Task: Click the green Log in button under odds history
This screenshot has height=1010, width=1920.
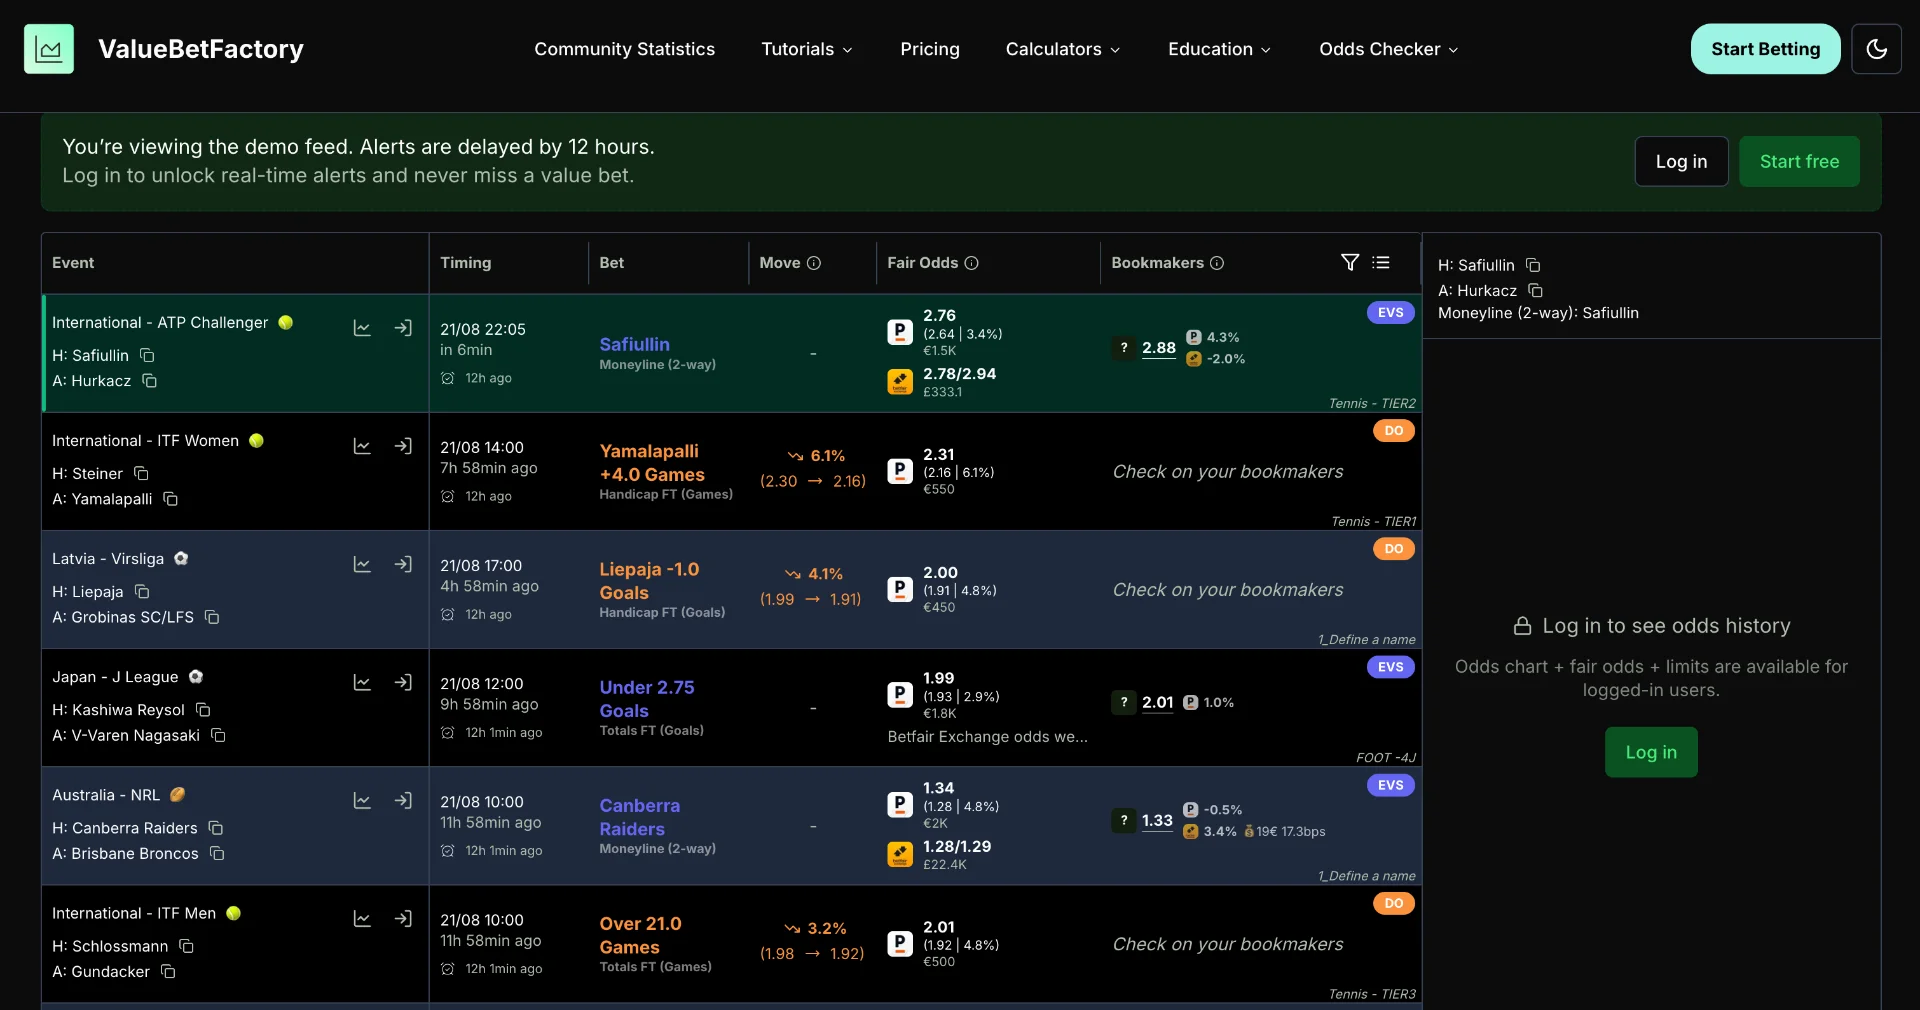Action: tap(1651, 752)
